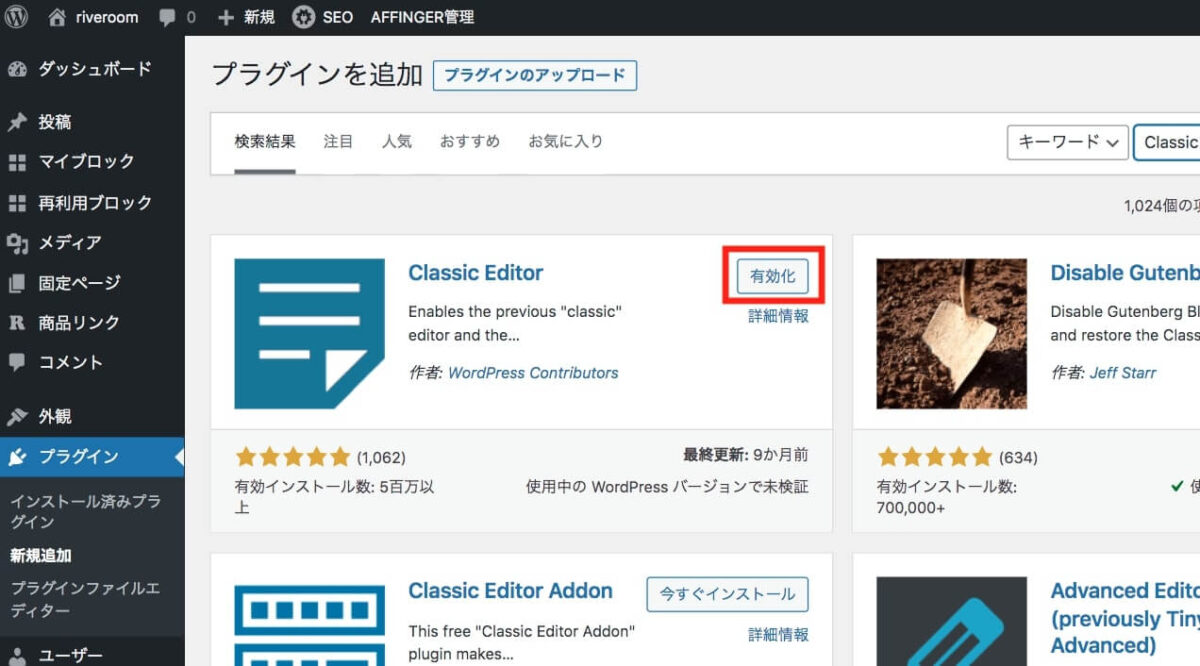Open 詳細情報 for Classic Editor Addon
Viewport: 1200px width, 666px height.
(779, 634)
